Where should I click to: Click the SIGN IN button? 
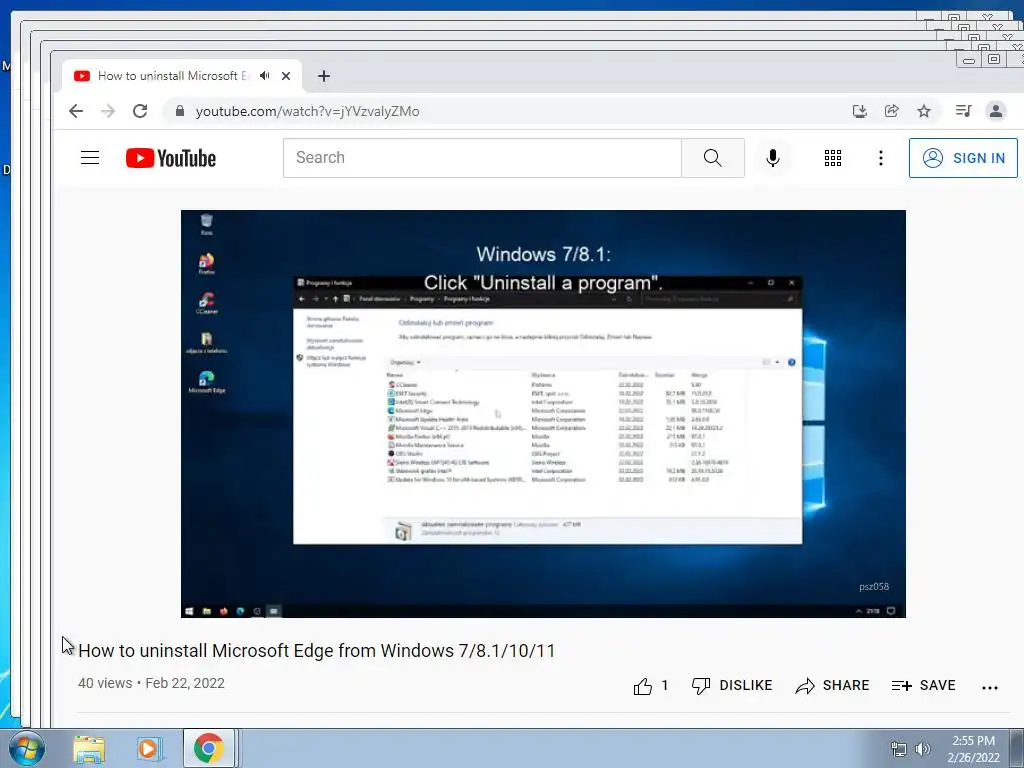pos(963,158)
